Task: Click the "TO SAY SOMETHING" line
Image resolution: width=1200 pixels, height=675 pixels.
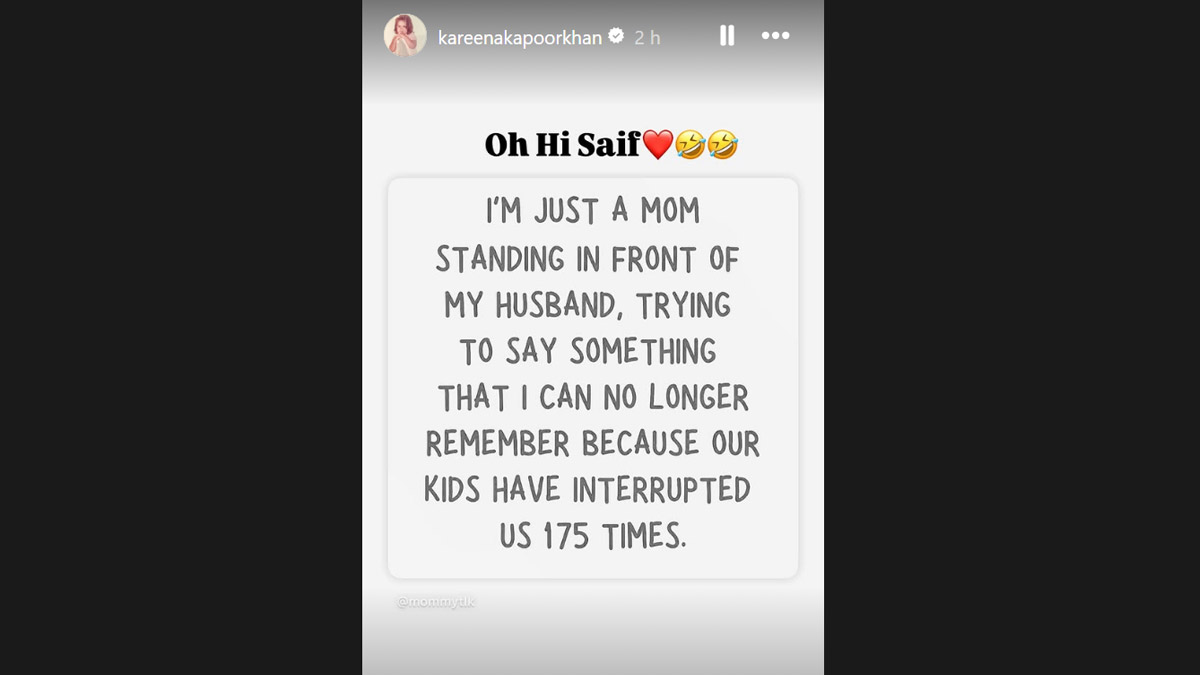Action: click(588, 351)
